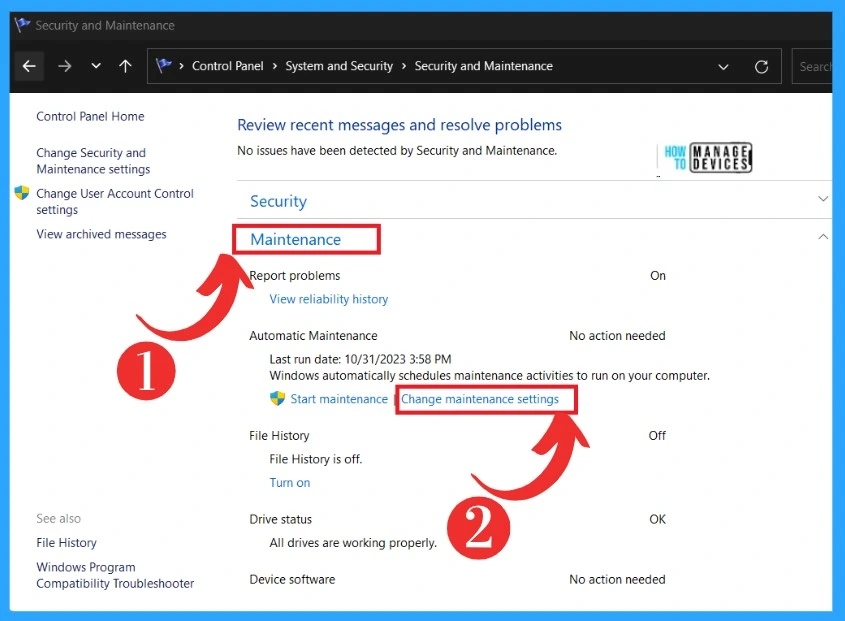845x621 pixels.
Task: Turn on File History
Action: point(290,482)
